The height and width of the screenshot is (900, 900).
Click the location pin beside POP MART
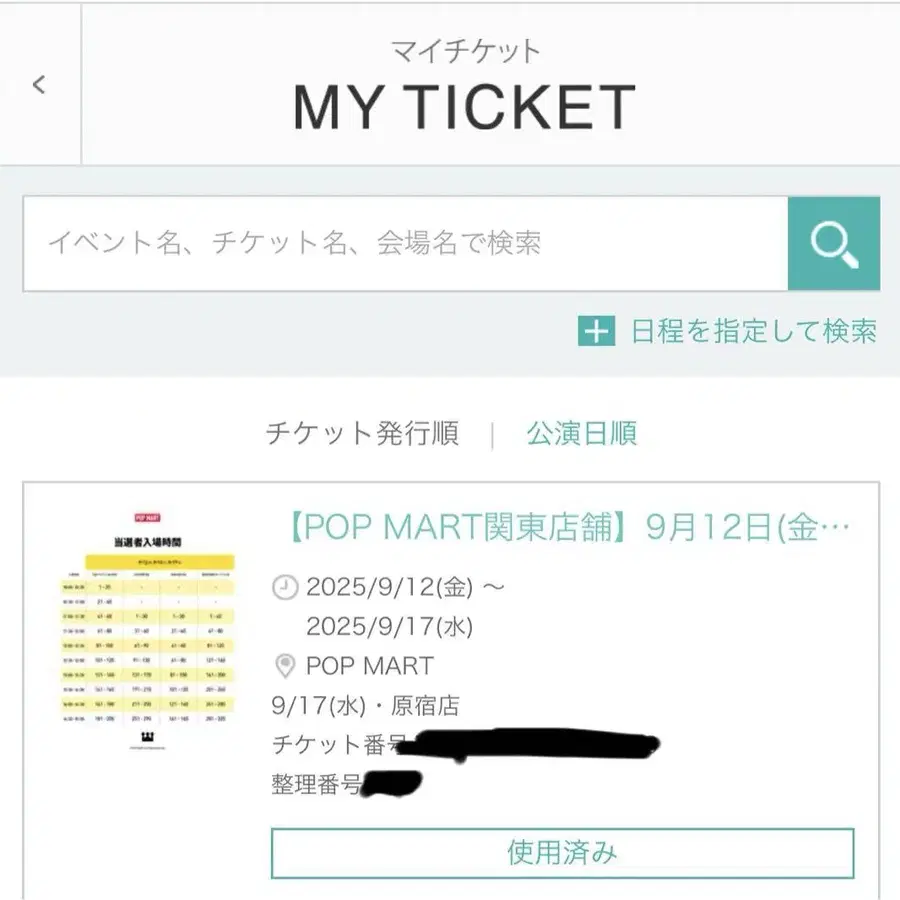pyautogui.click(x=285, y=666)
